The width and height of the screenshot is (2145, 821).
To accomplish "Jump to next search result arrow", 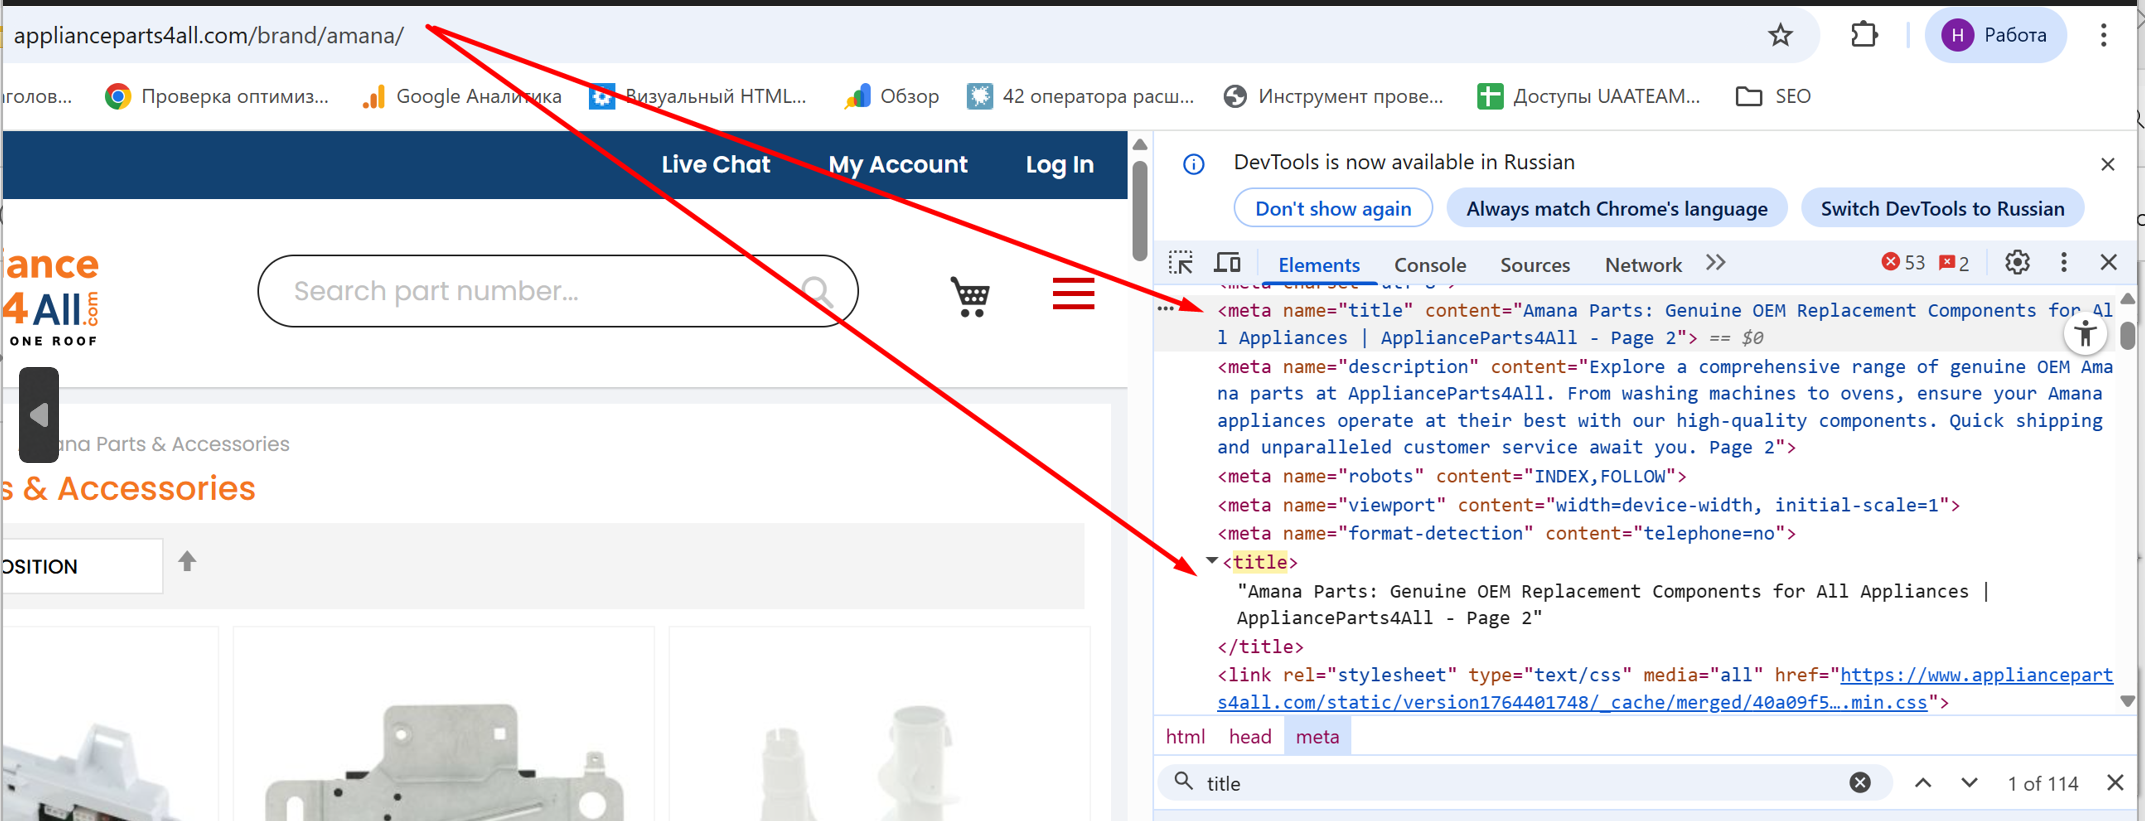I will [1968, 783].
